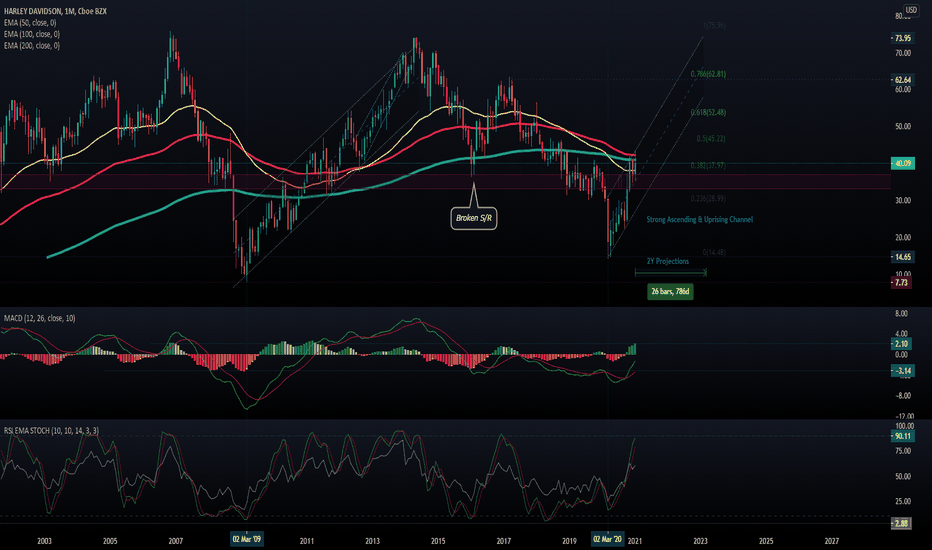Screen dimensions: 932x550
Task: Click the 2025 time axis label
Action: [766, 541]
